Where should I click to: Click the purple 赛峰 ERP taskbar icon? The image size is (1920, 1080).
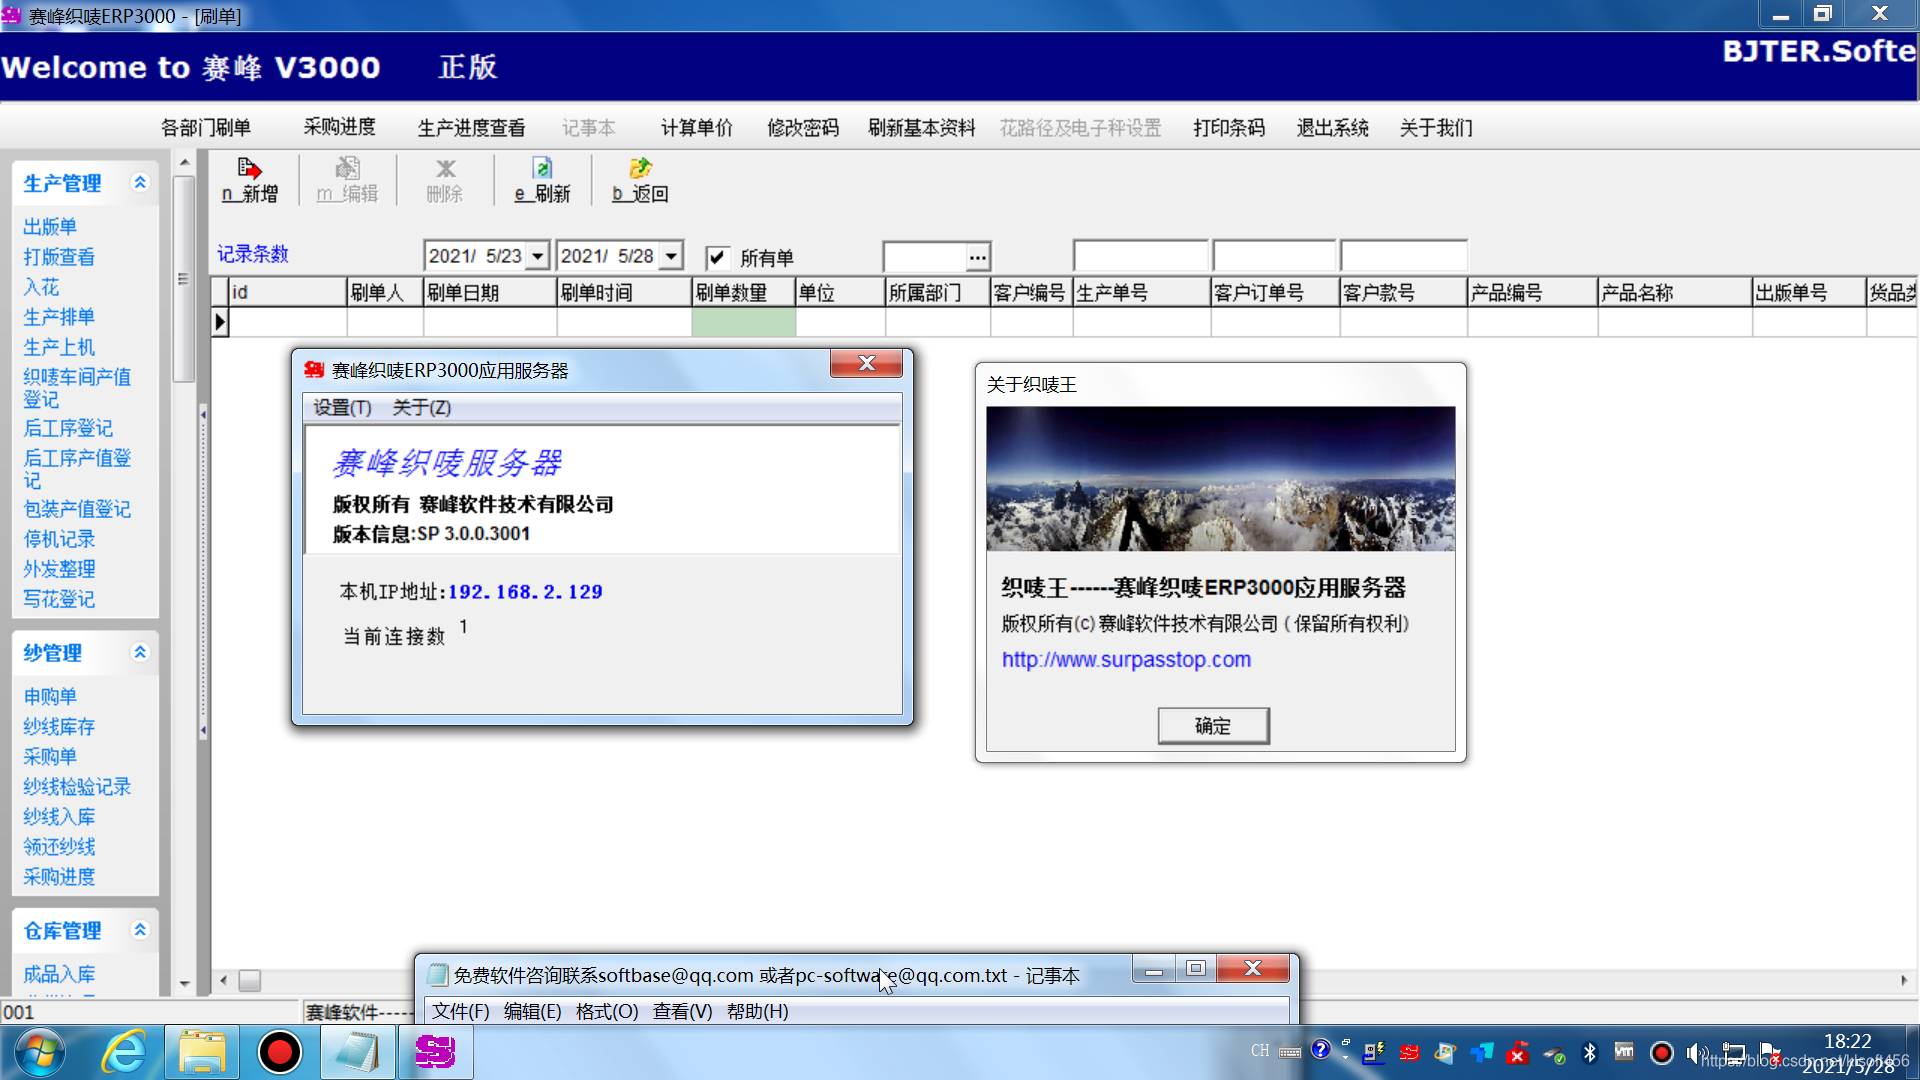click(x=435, y=1052)
